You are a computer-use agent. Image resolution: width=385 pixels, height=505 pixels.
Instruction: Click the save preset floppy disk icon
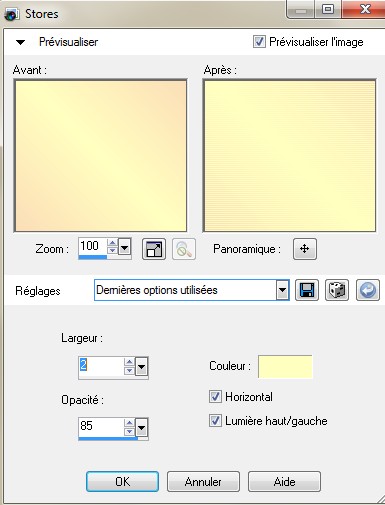pyautogui.click(x=307, y=290)
